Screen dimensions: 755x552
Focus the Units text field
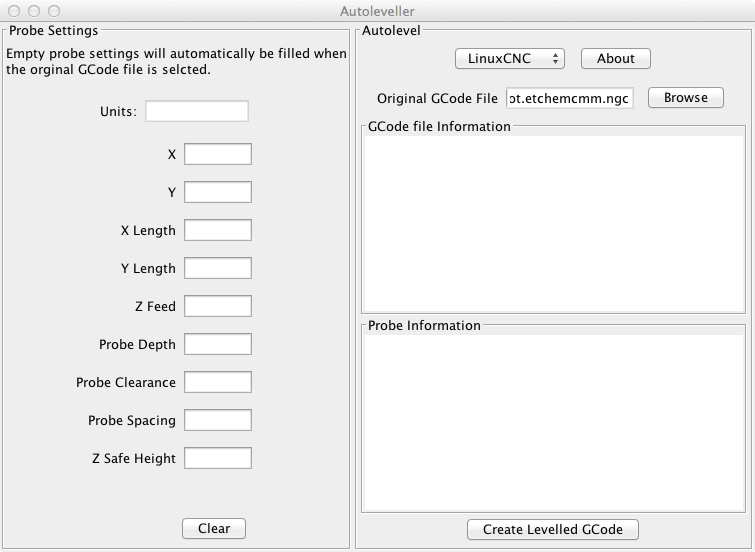click(197, 111)
